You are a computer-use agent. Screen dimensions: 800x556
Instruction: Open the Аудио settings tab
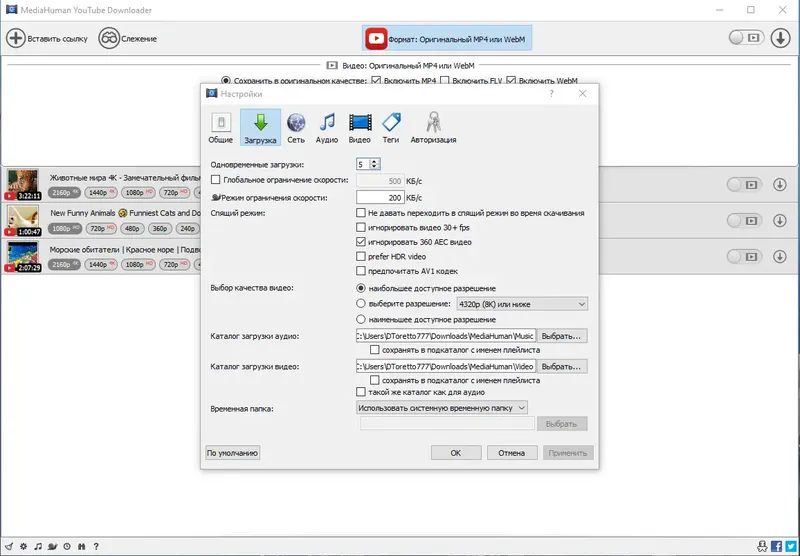327,128
